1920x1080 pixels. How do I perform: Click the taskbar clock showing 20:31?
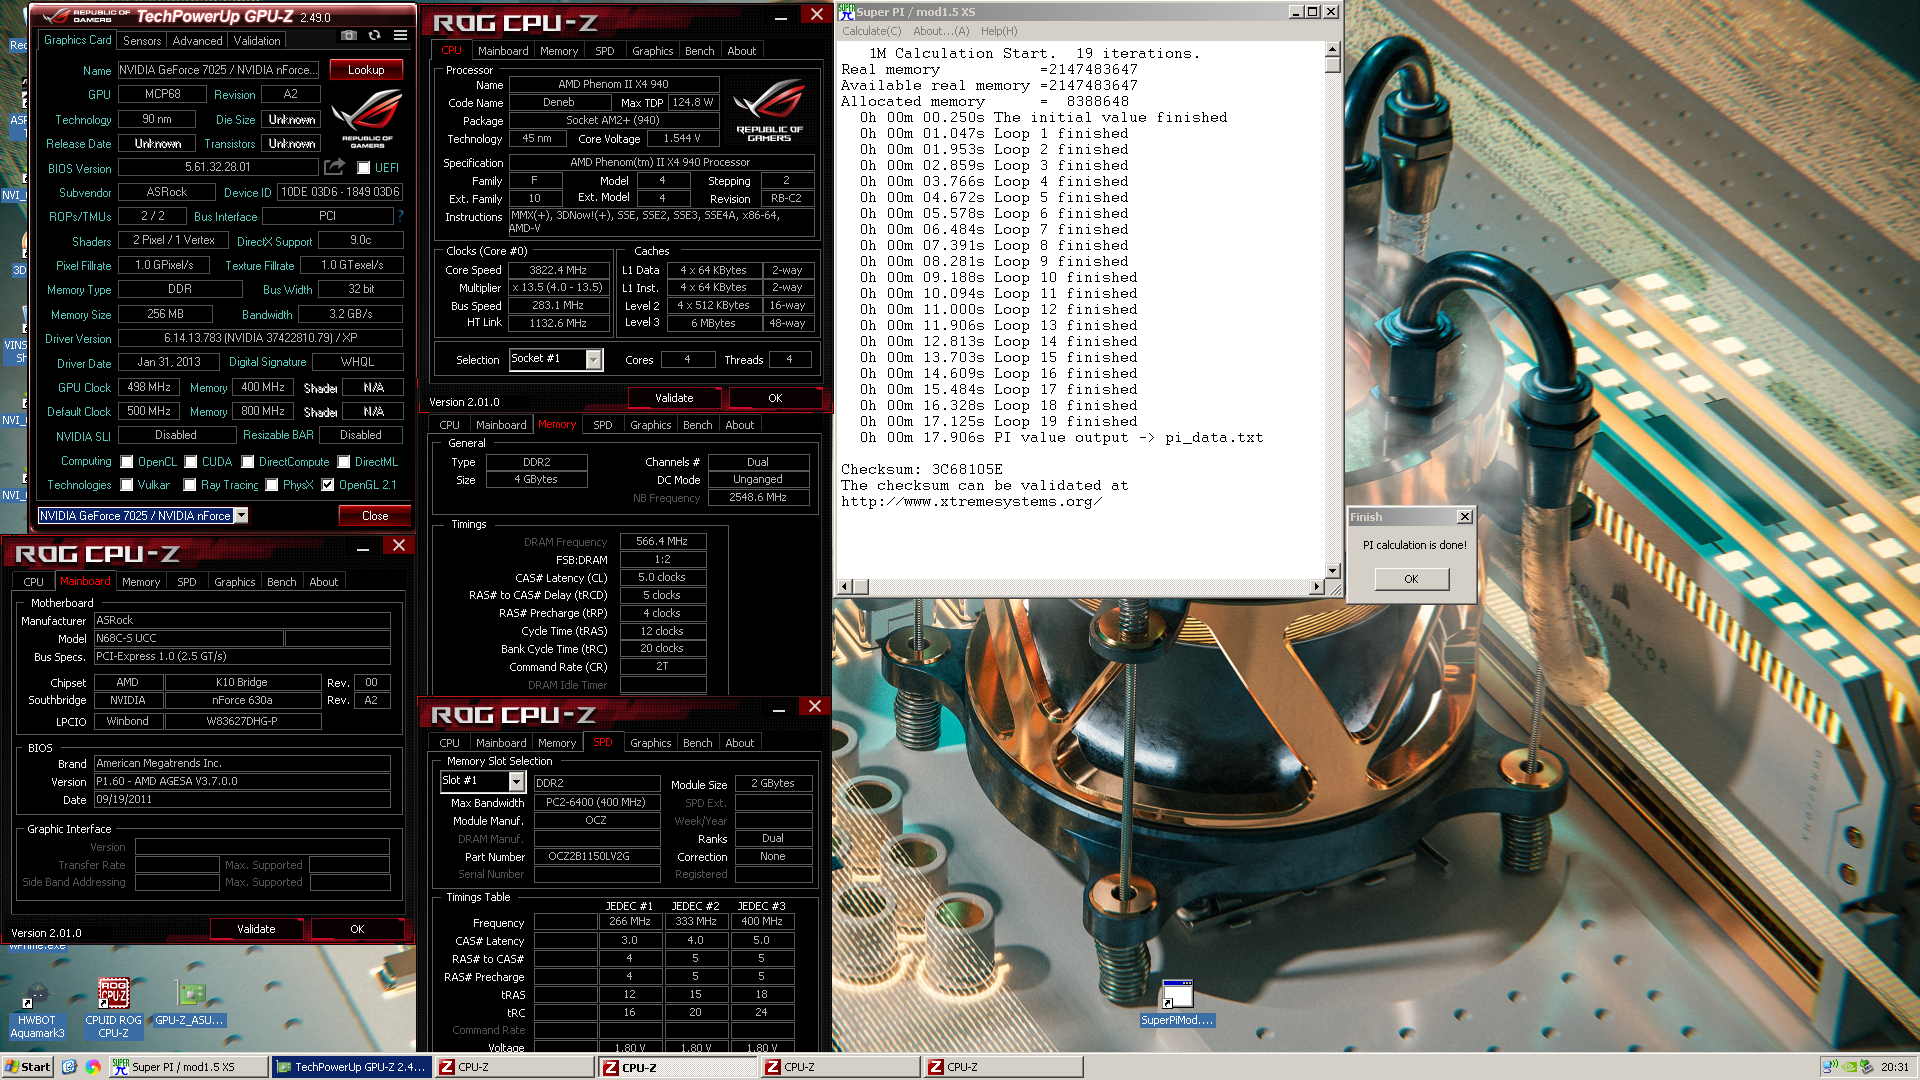[1894, 1067]
